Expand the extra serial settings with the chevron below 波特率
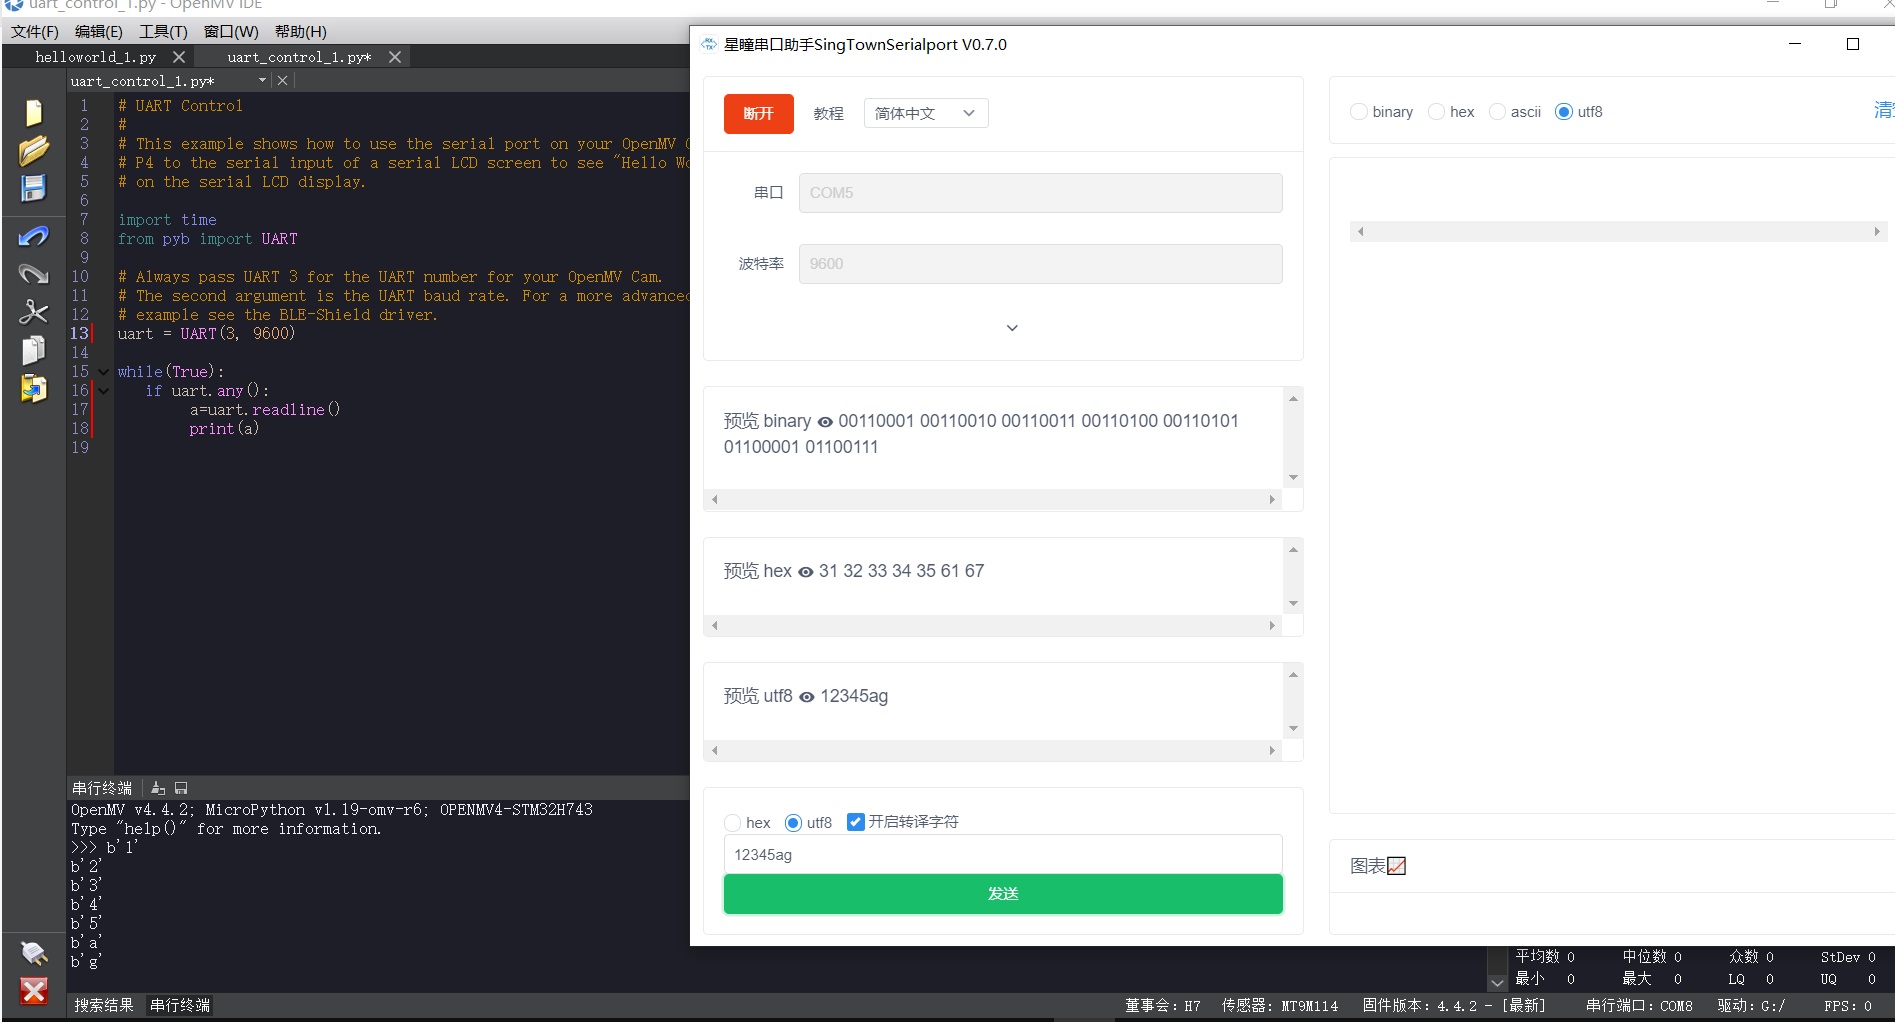 click(1012, 328)
